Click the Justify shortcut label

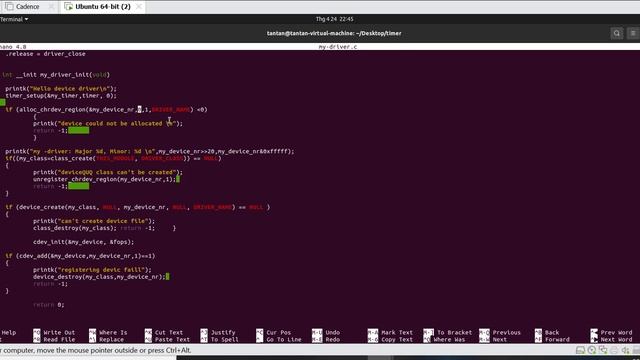pos(223,333)
